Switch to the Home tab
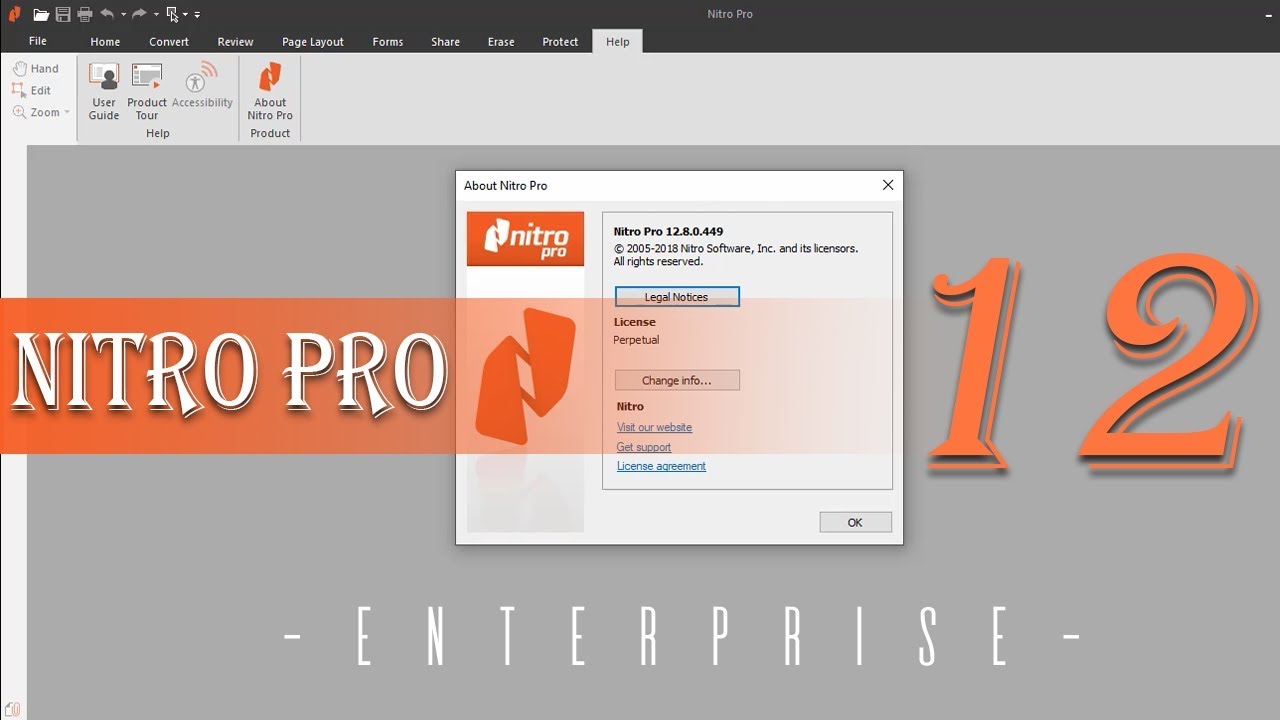 [105, 42]
